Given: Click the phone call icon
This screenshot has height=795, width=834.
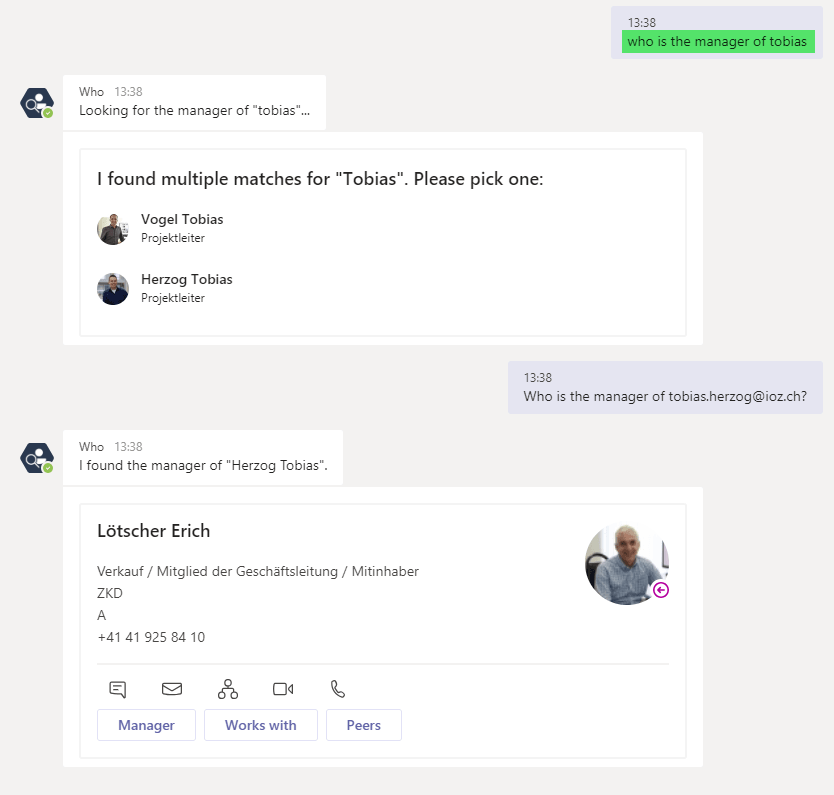Looking at the screenshot, I should pyautogui.click(x=338, y=689).
